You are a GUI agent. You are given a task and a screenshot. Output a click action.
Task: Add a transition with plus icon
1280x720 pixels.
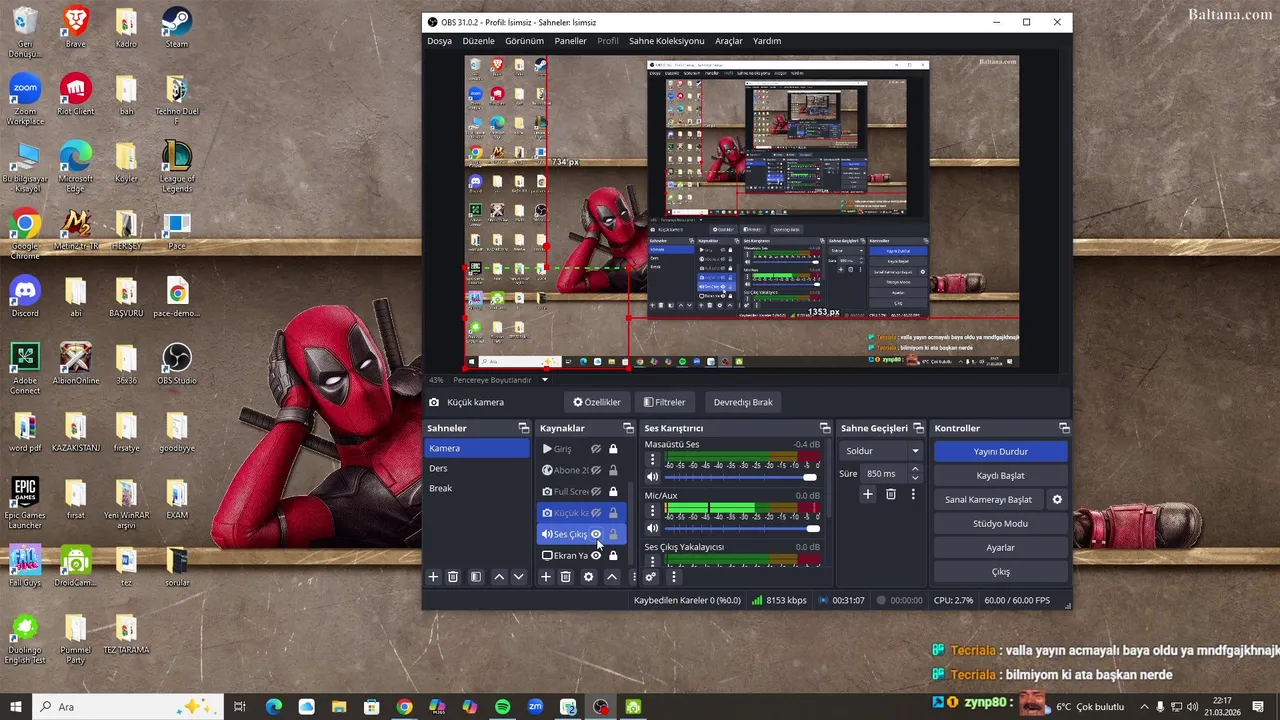(x=868, y=494)
